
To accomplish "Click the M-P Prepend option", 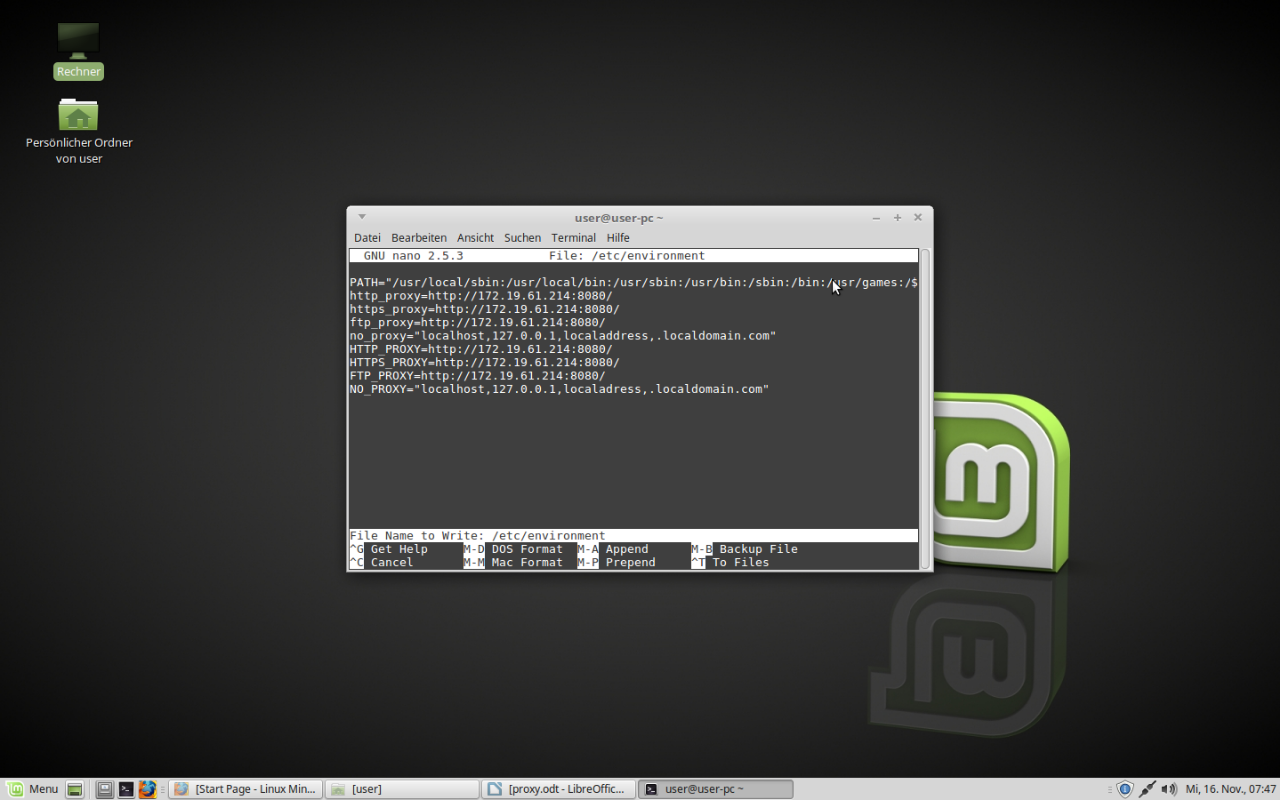I will click(617, 563).
